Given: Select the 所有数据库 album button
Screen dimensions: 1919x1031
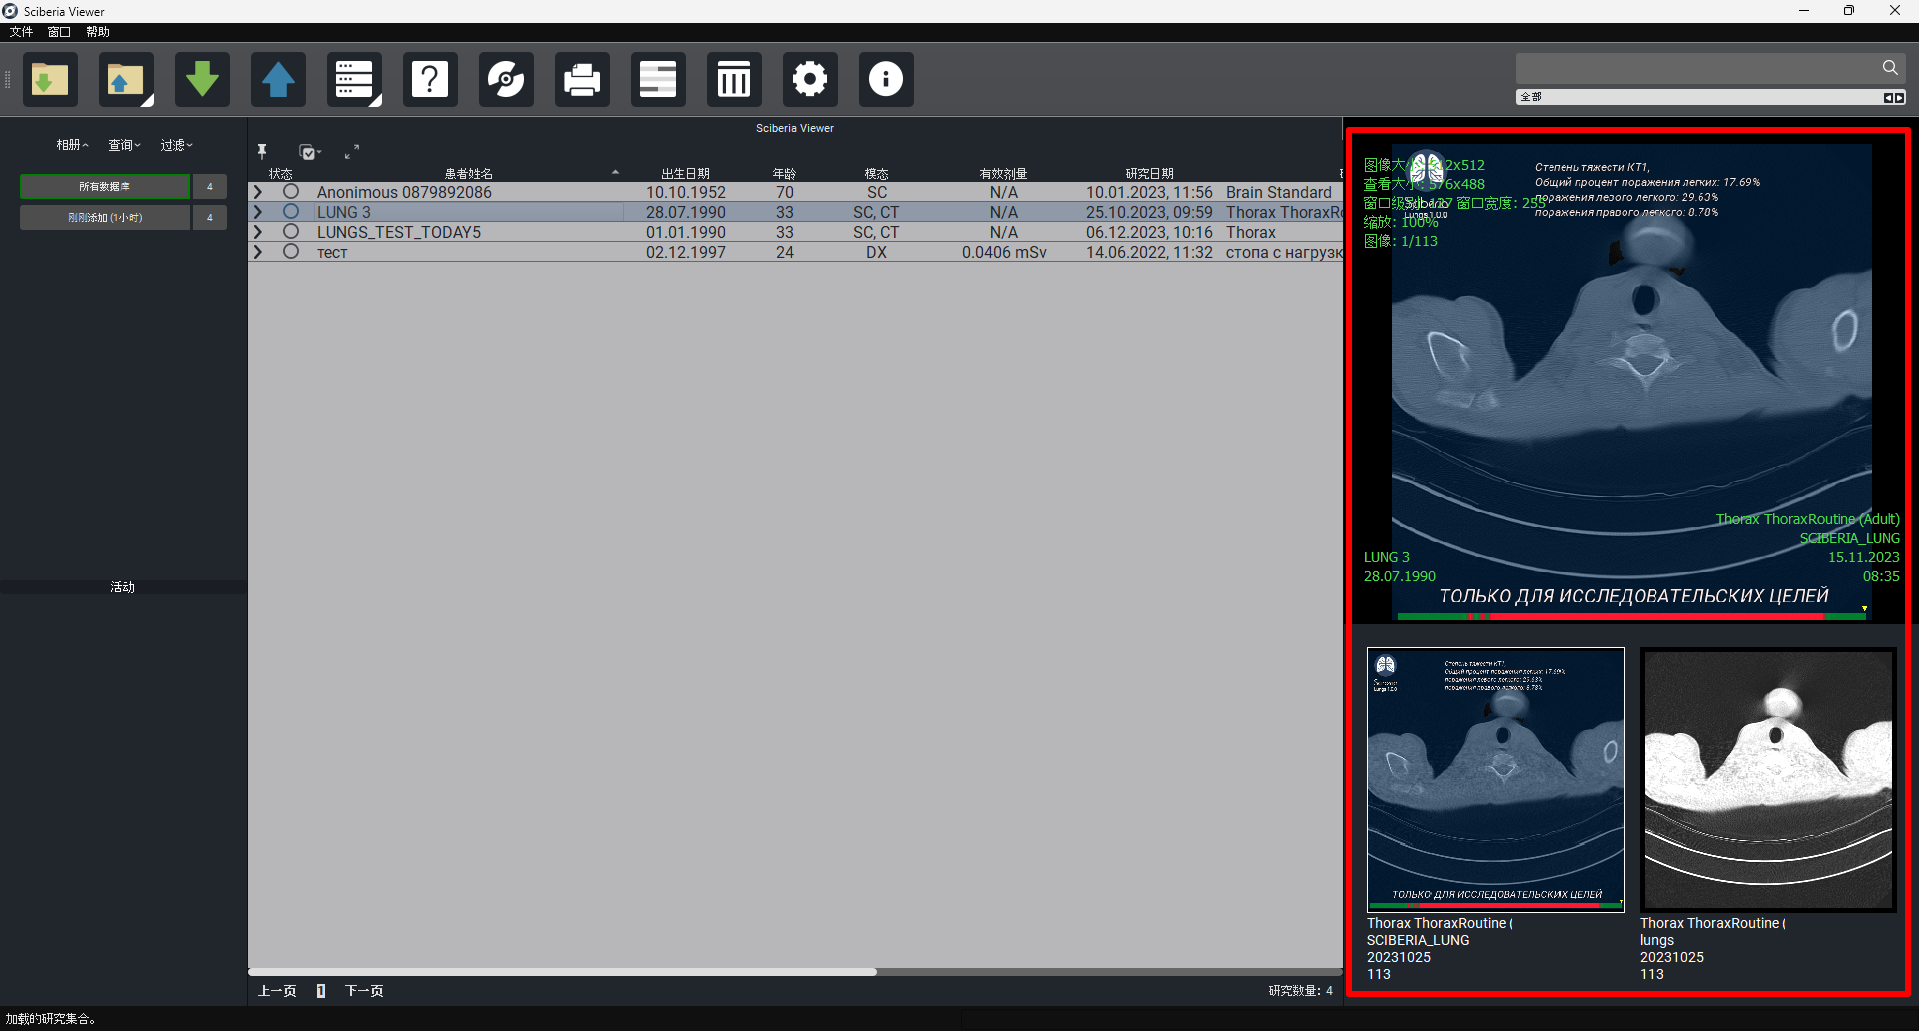Looking at the screenshot, I should (105, 187).
